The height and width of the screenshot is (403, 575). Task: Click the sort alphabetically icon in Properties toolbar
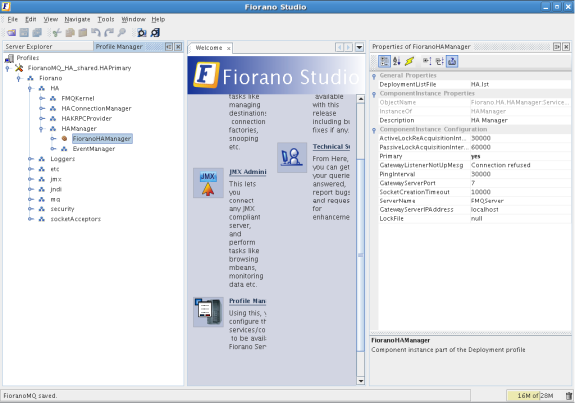(x=396, y=61)
